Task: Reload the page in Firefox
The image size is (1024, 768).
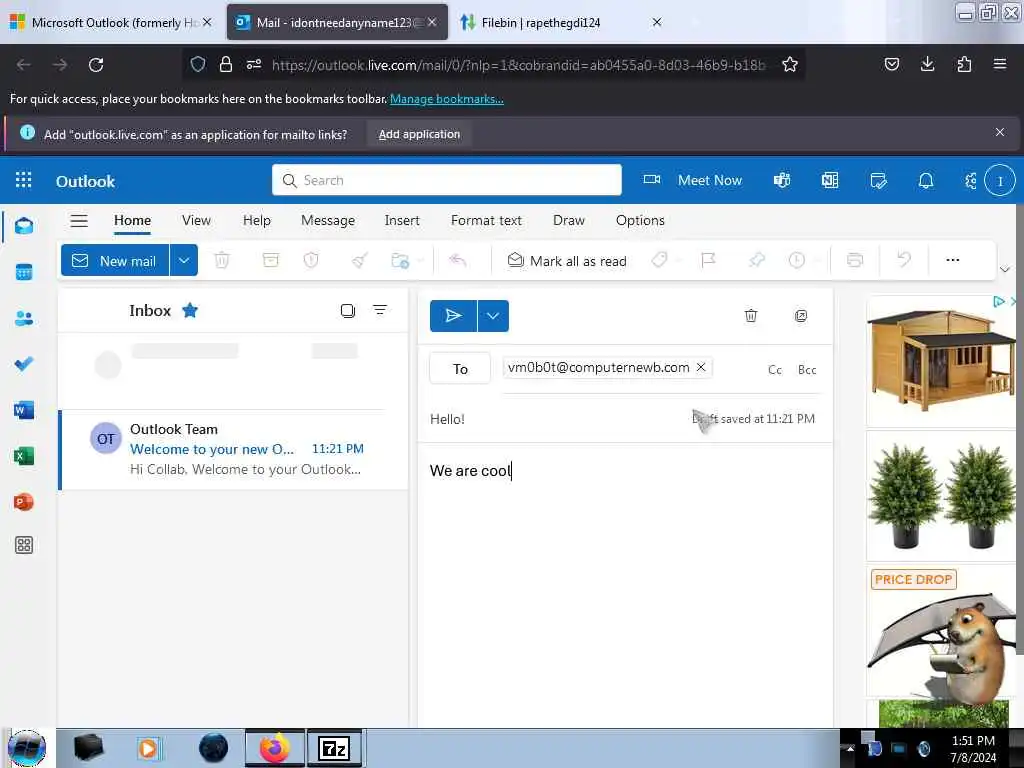Action: 96,64
